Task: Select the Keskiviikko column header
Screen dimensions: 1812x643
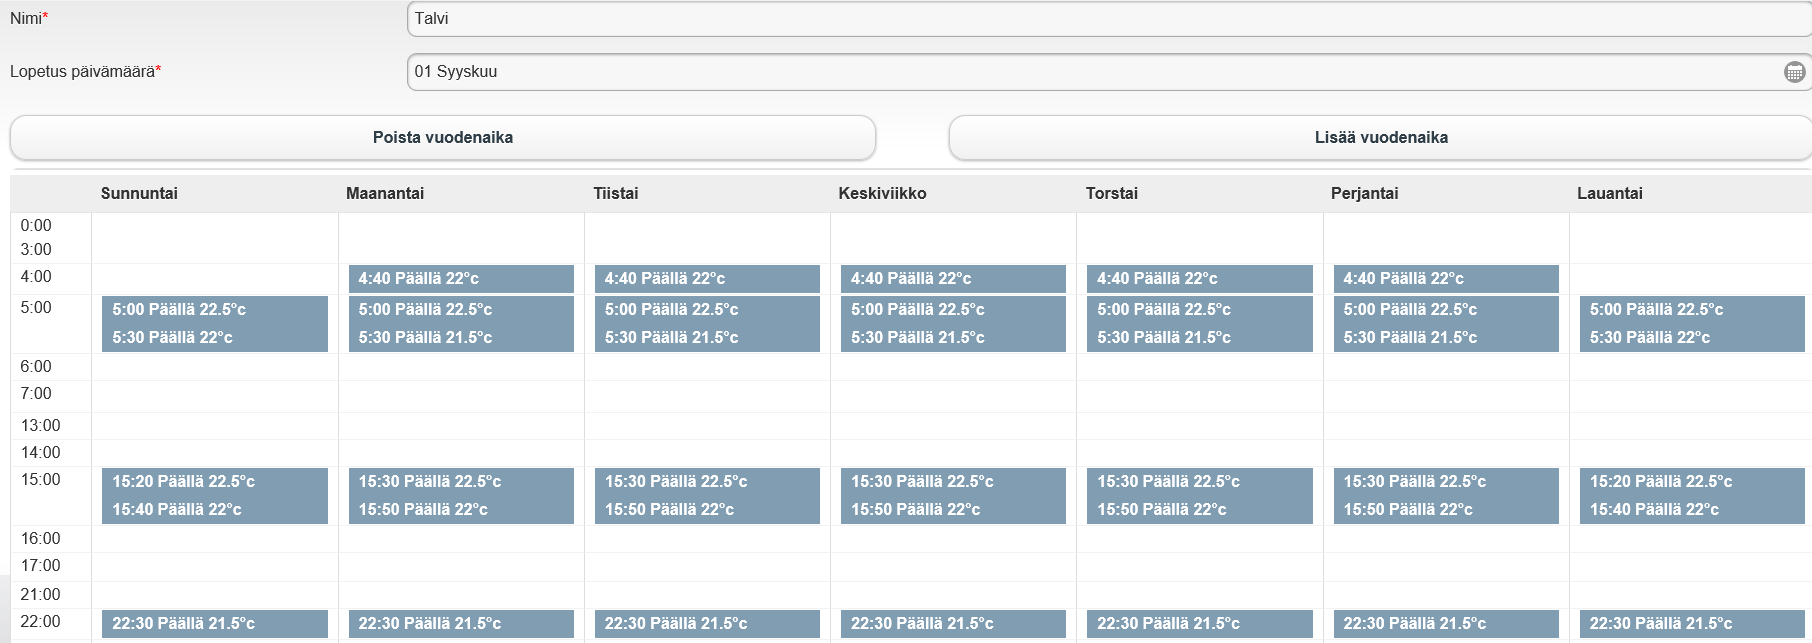Action: coord(882,193)
